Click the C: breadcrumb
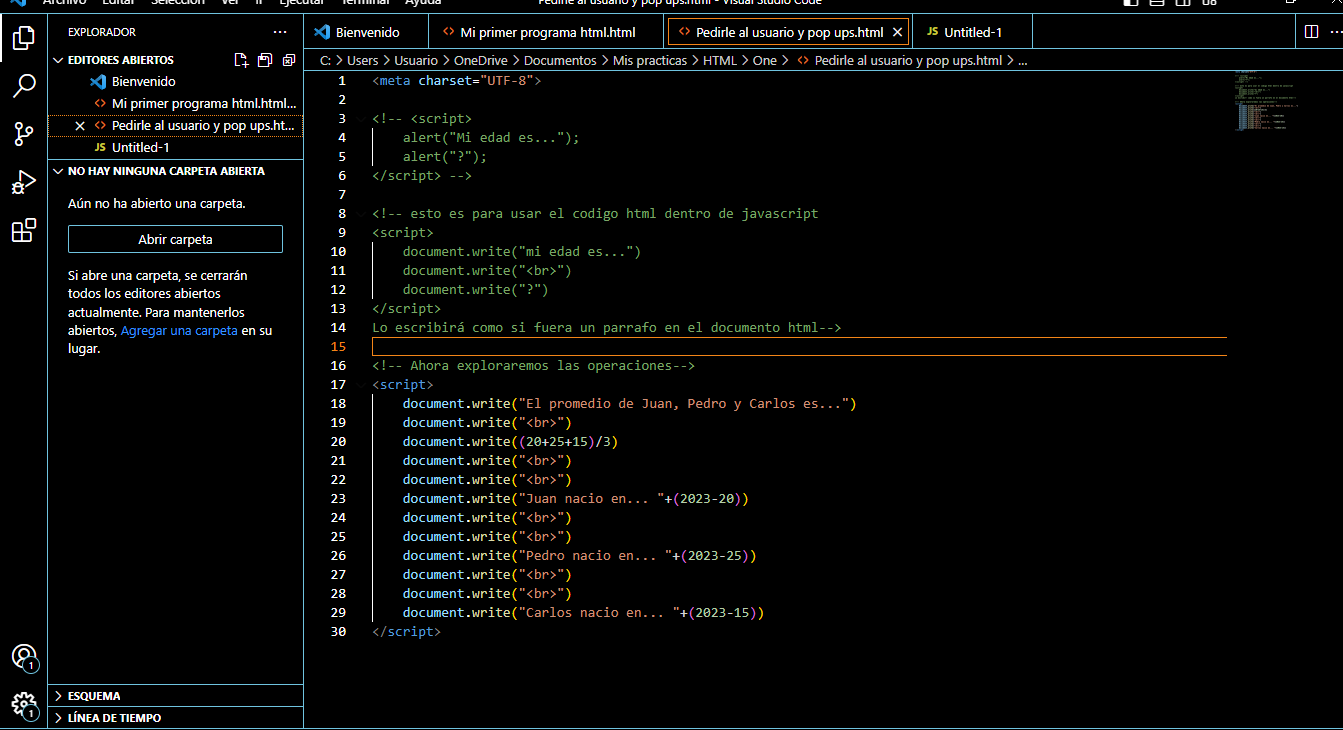Image resolution: width=1343 pixels, height=730 pixels. (325, 60)
